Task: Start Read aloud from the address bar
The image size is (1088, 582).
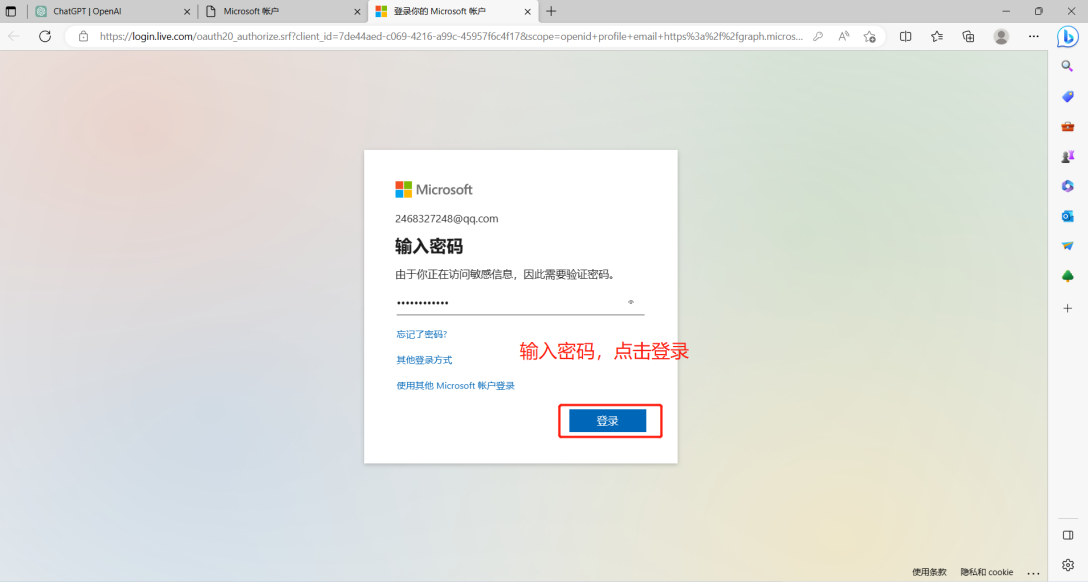Action: pyautogui.click(x=843, y=36)
